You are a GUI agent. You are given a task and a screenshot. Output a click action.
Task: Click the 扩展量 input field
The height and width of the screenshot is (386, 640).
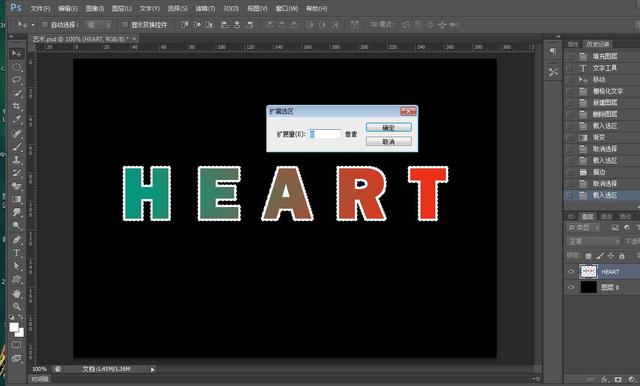click(324, 134)
